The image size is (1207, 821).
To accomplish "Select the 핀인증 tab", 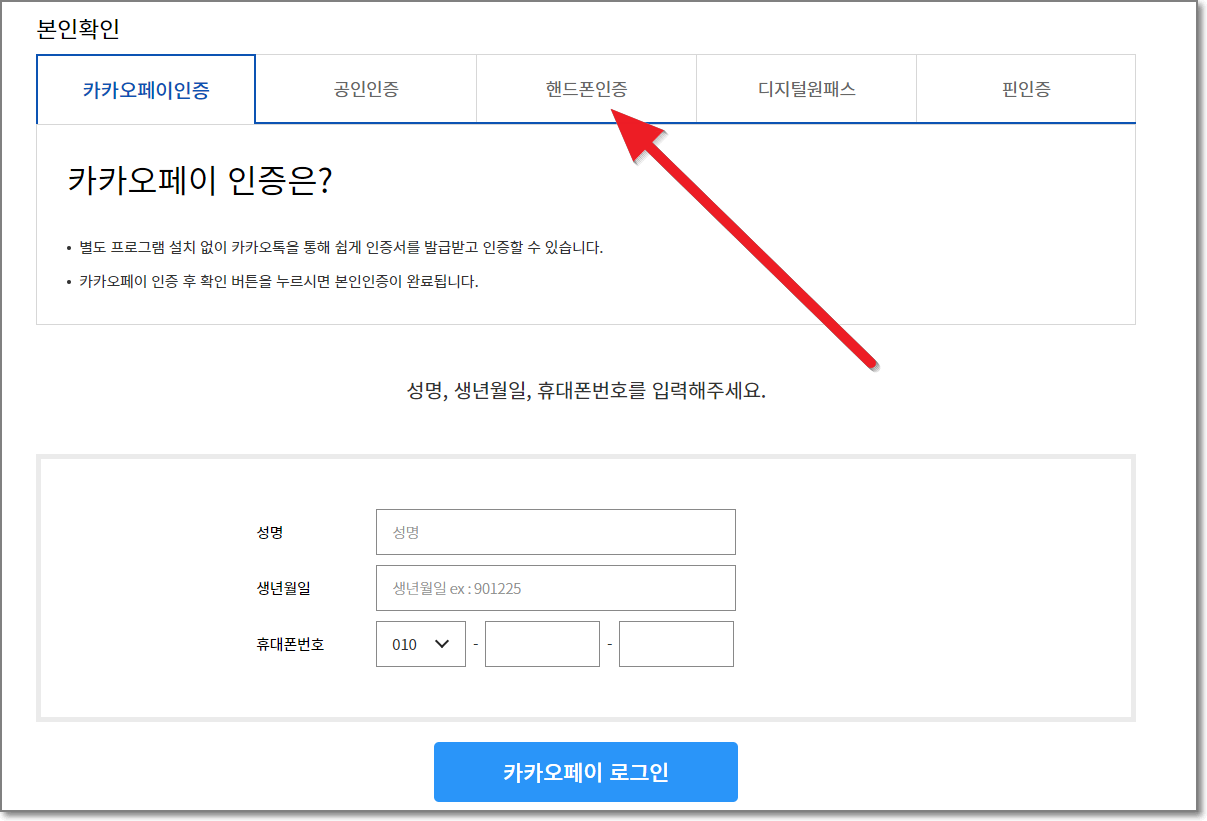I will (x=1026, y=89).
